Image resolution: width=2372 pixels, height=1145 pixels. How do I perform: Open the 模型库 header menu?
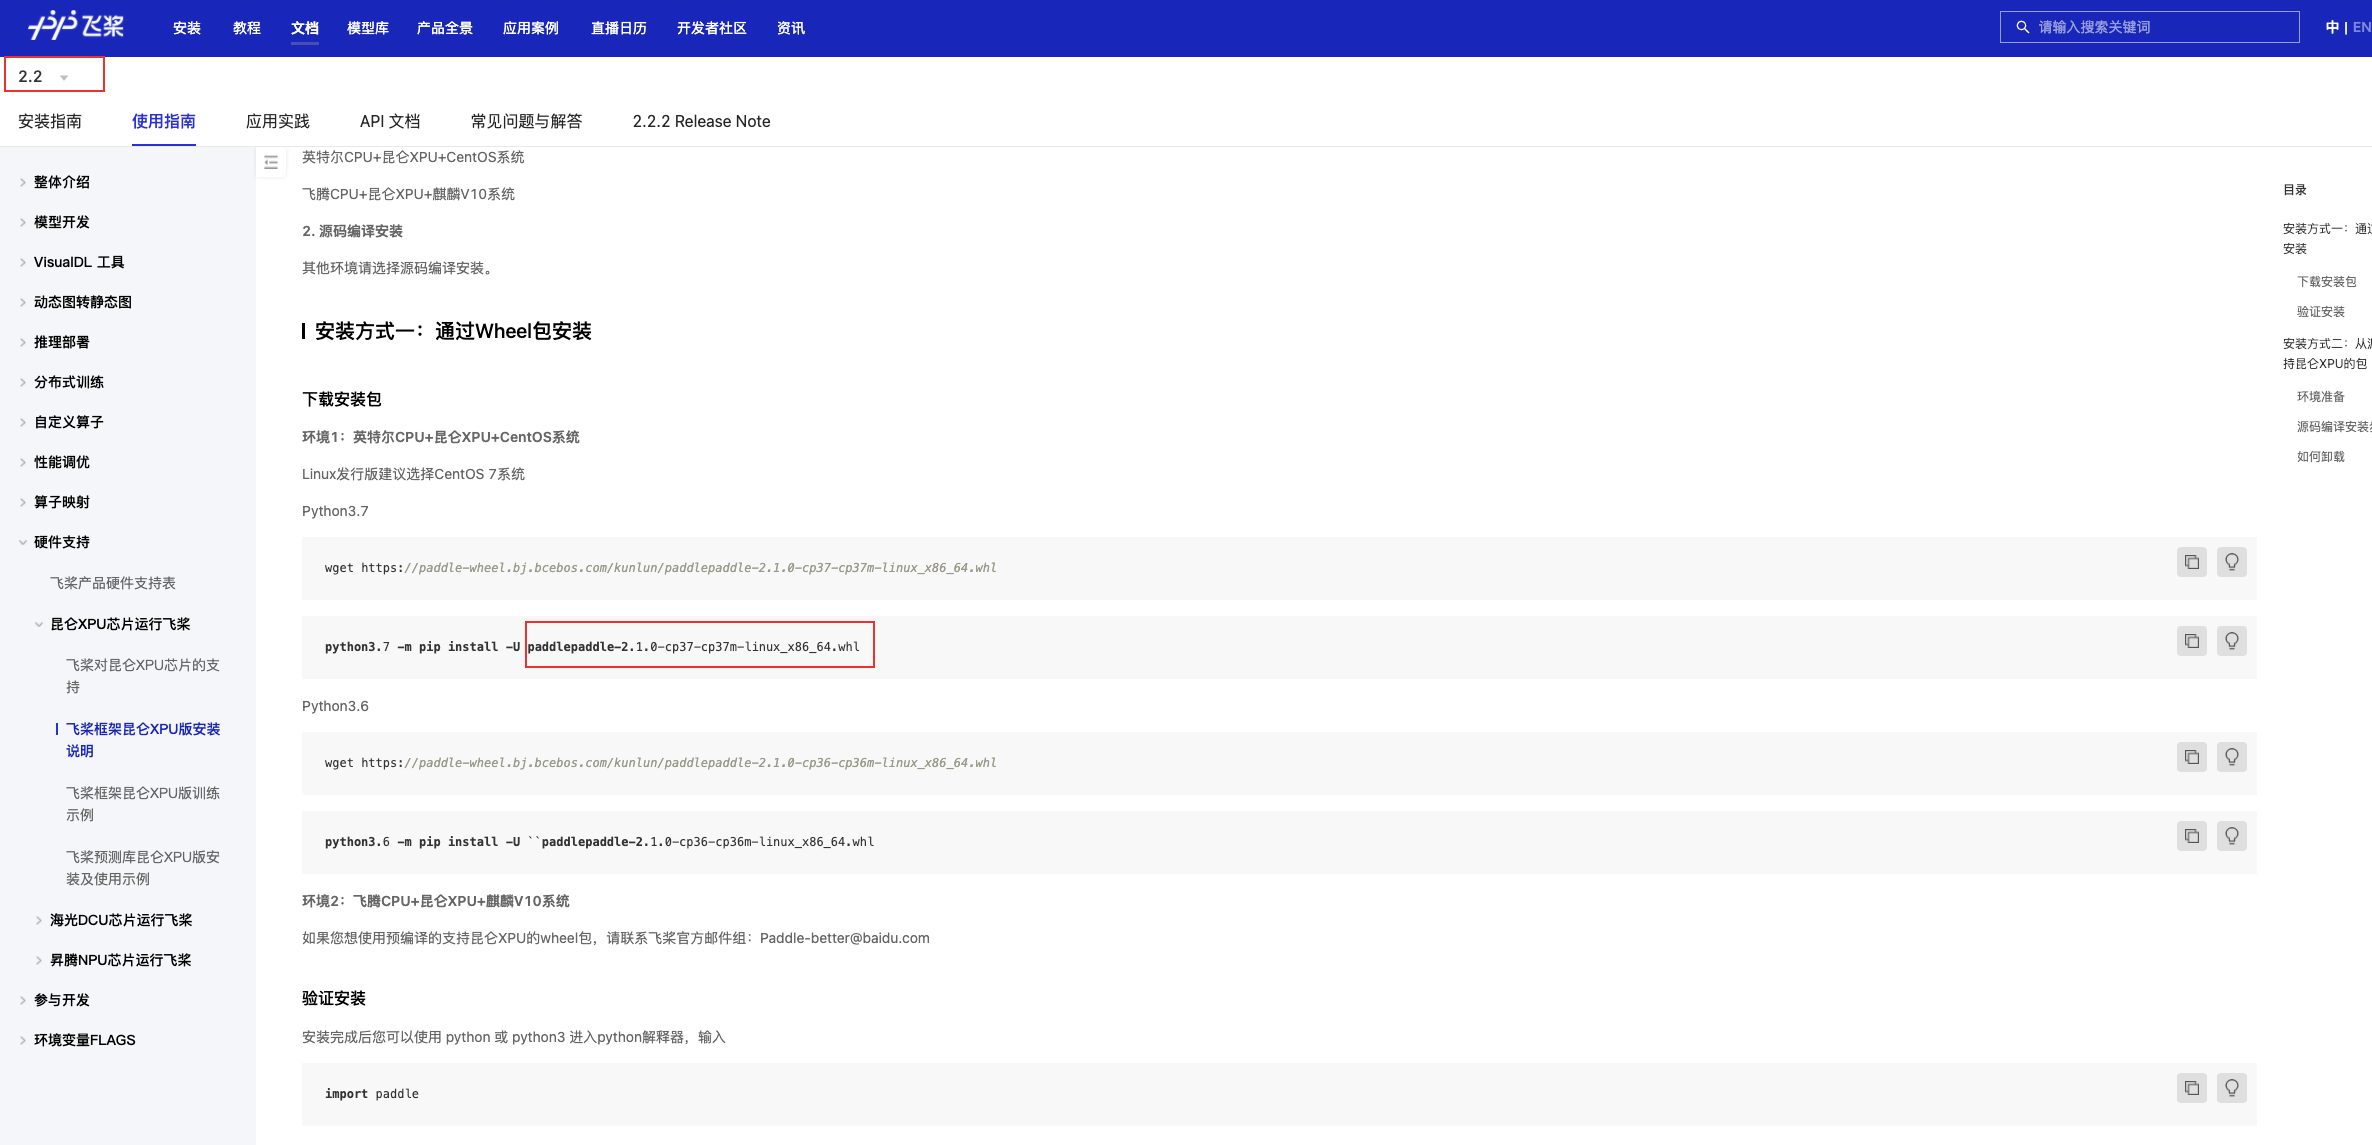368,28
